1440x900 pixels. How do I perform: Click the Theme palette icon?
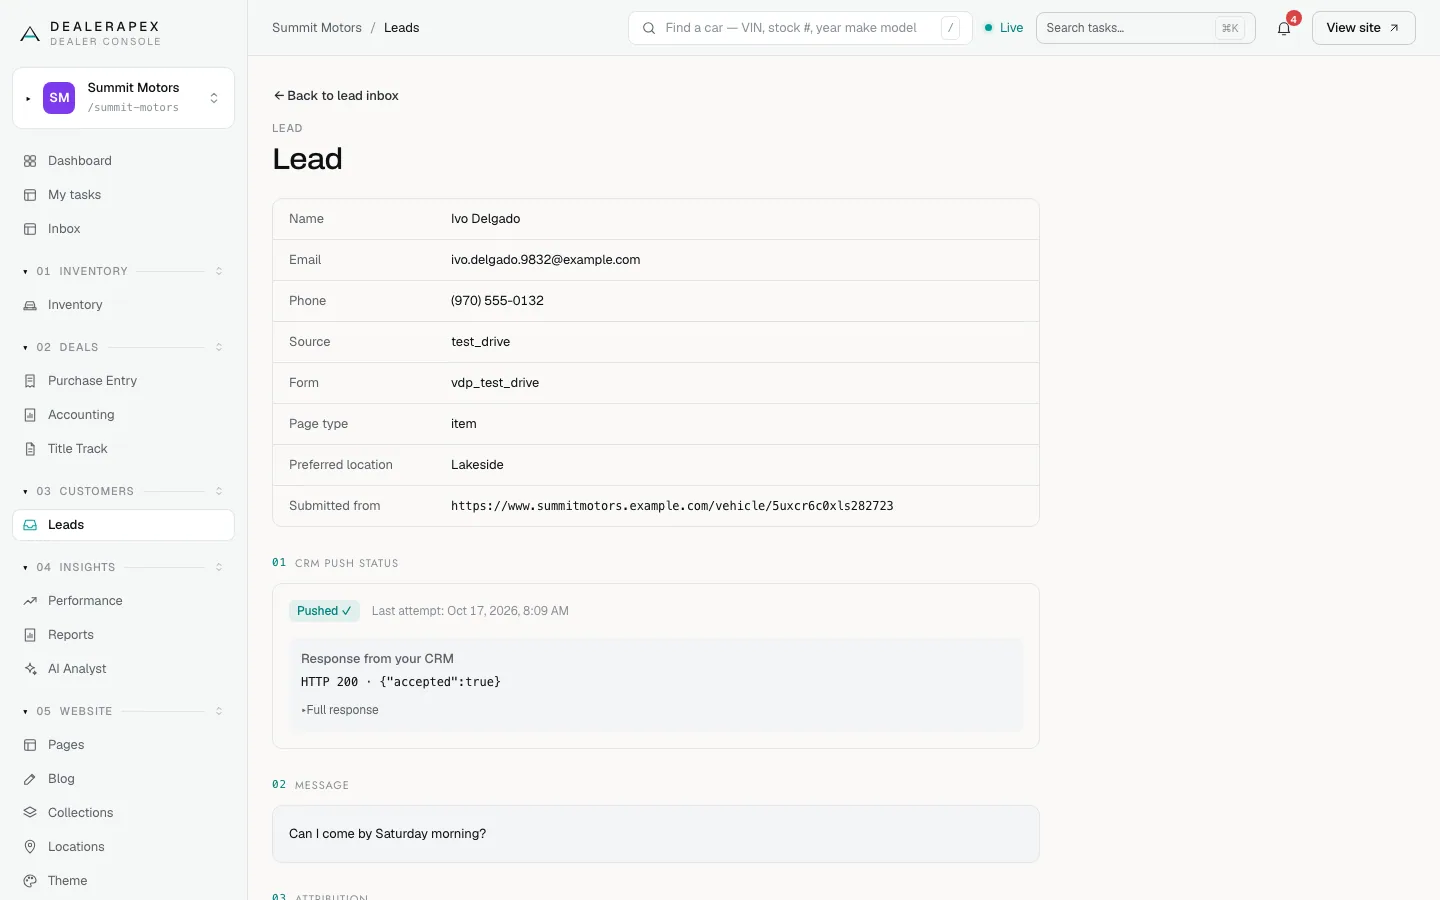(30, 881)
